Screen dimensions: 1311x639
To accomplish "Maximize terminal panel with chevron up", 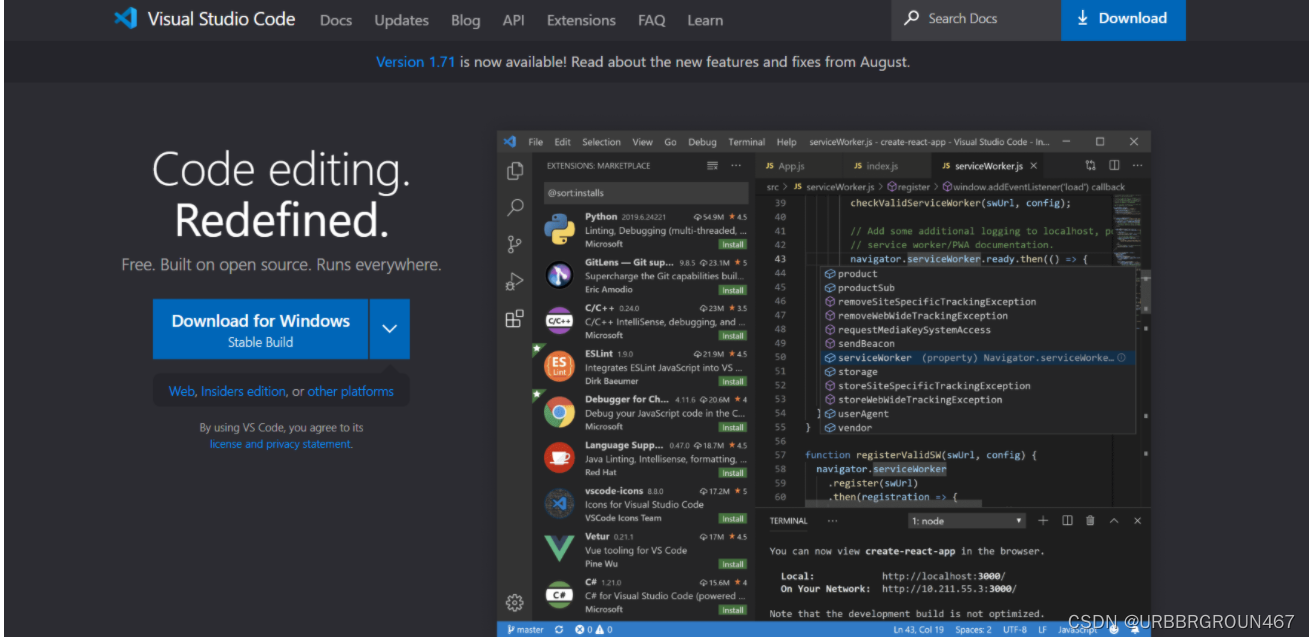I will [1114, 521].
